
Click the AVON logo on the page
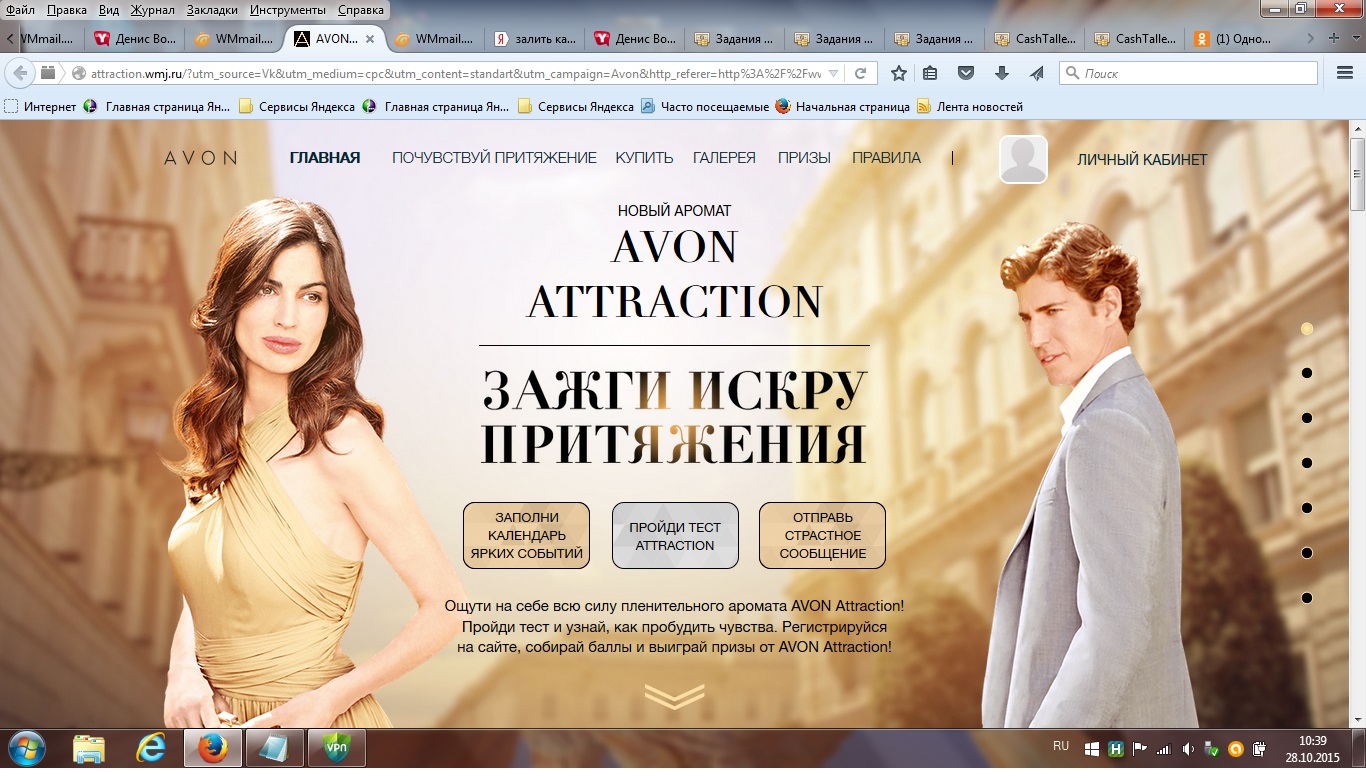[201, 158]
